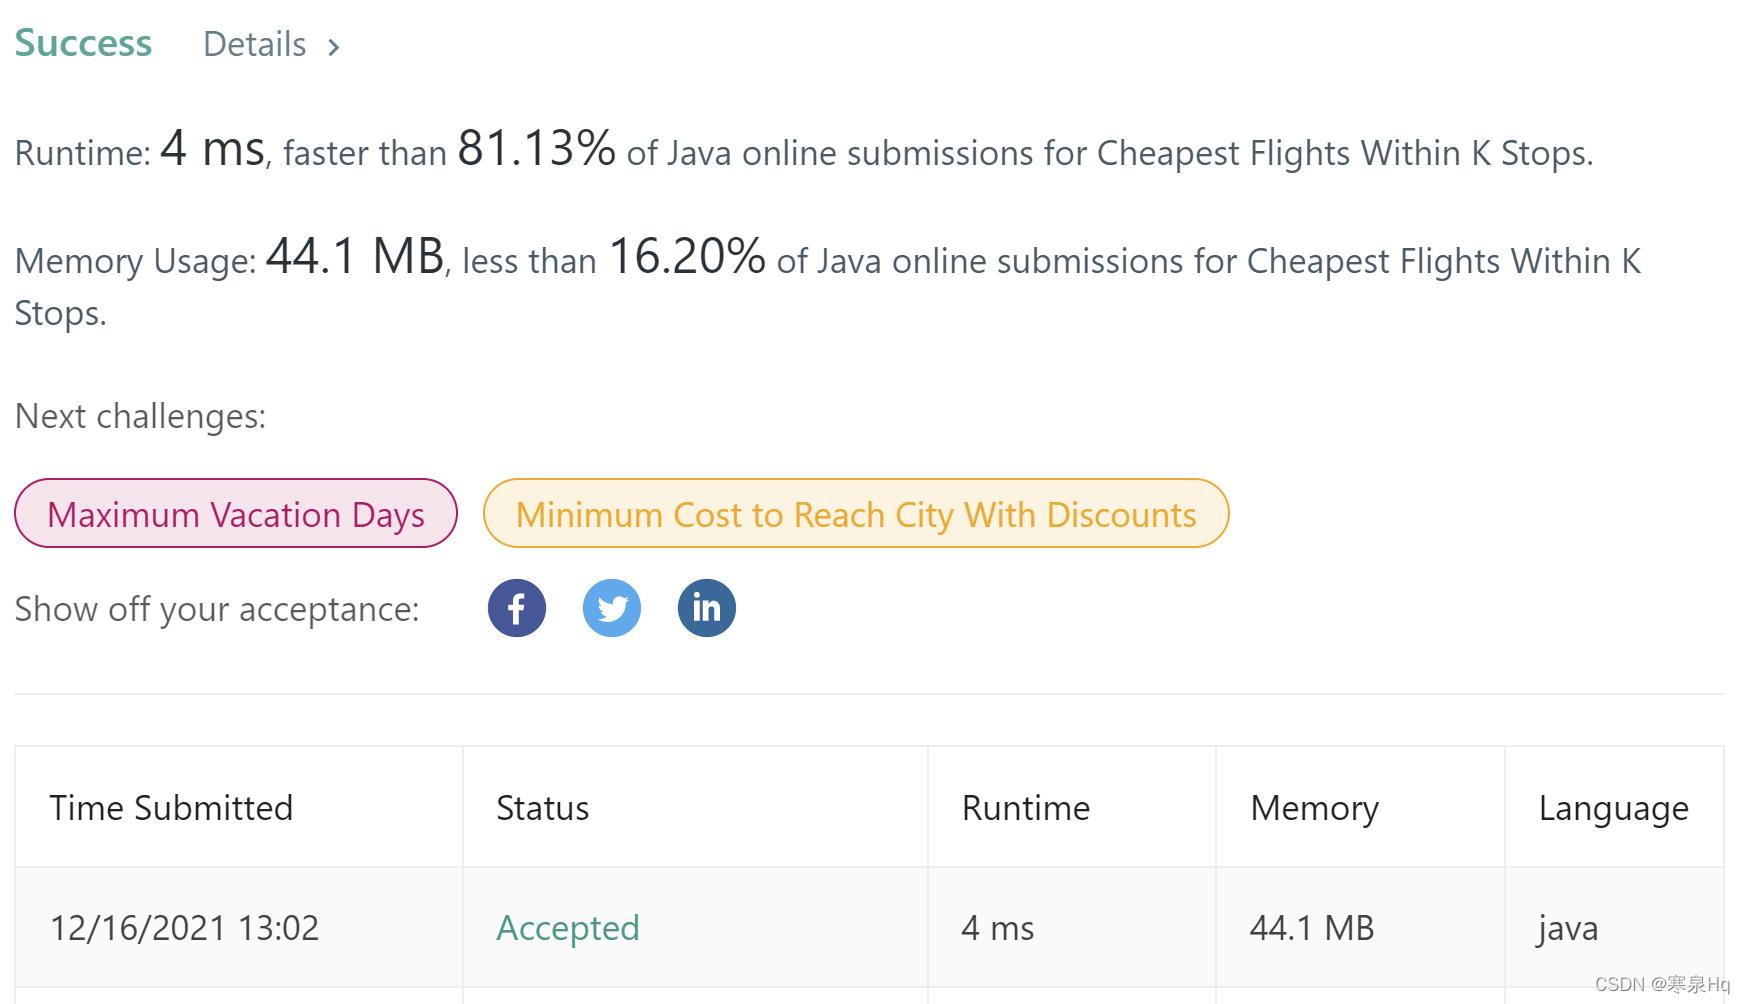1745x1004 pixels.
Task: Select the Memory column header
Action: pos(1315,808)
